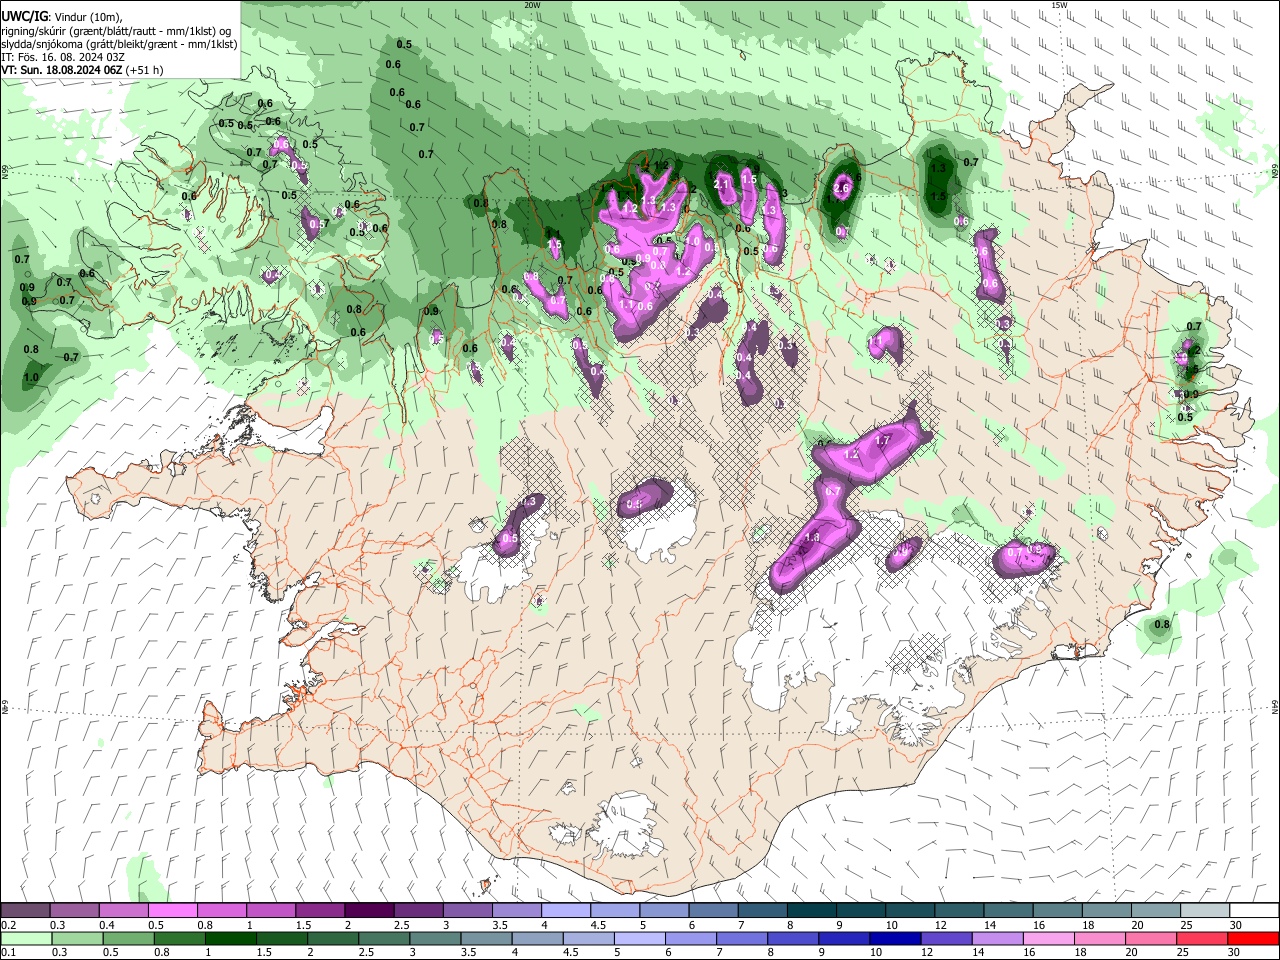1280x960 pixels.
Task: Pick the darkest purple 2 swatch in the top legend row
Action: (368, 910)
